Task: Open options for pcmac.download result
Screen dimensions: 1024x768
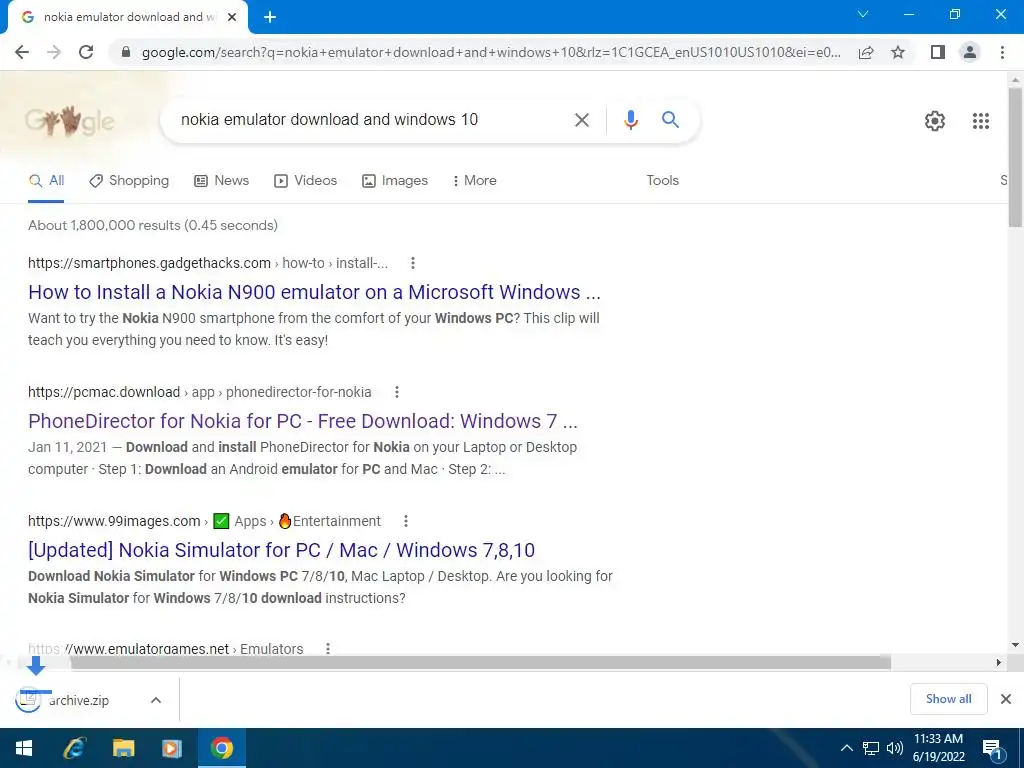Action: [x=396, y=392]
